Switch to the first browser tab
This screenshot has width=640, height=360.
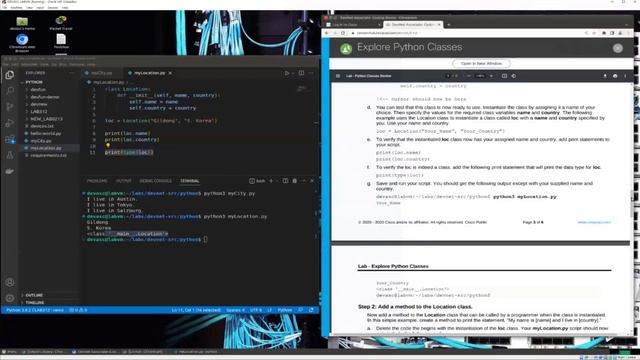(x=352, y=25)
